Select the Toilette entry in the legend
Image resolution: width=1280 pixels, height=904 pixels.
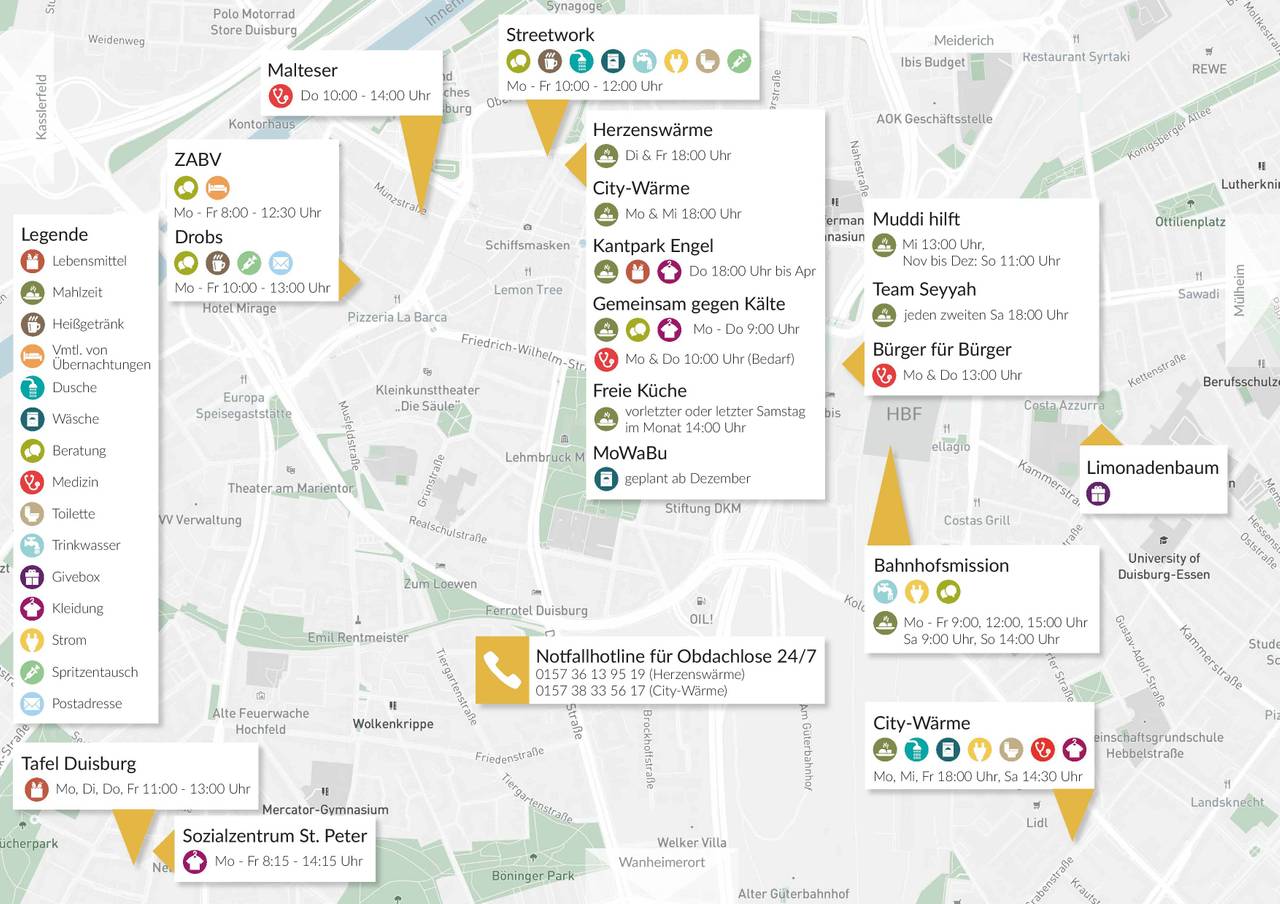click(73, 514)
